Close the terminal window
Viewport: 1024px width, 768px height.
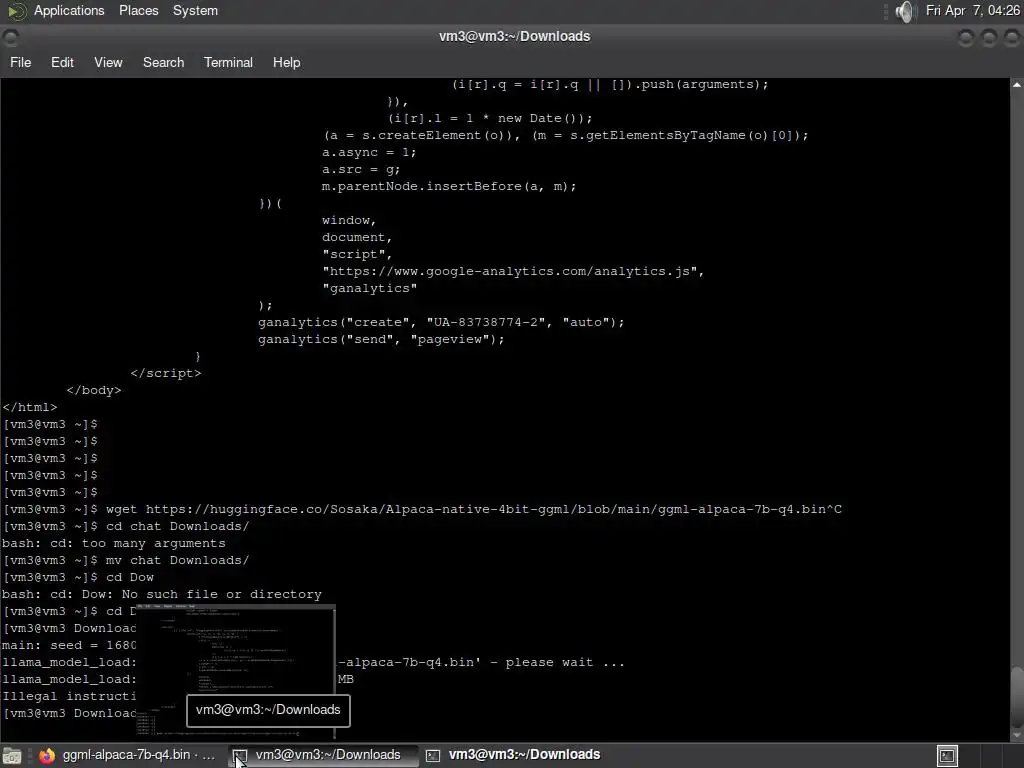tap(1012, 38)
